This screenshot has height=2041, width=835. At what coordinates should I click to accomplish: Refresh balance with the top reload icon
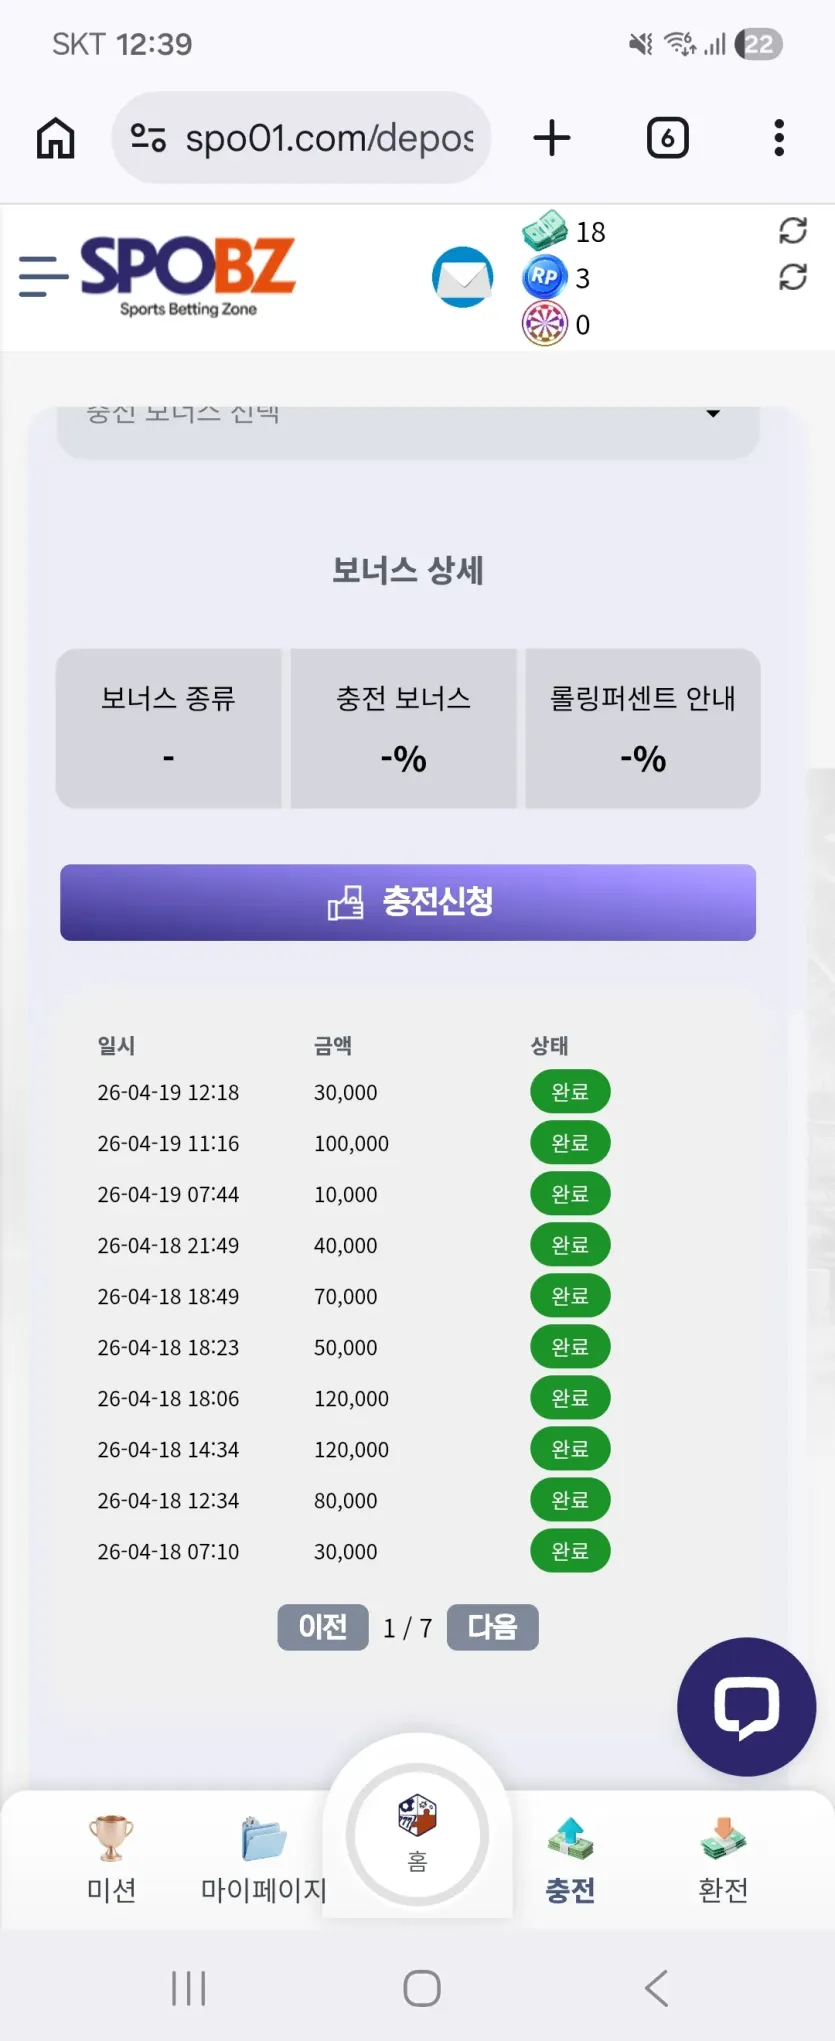pos(793,231)
